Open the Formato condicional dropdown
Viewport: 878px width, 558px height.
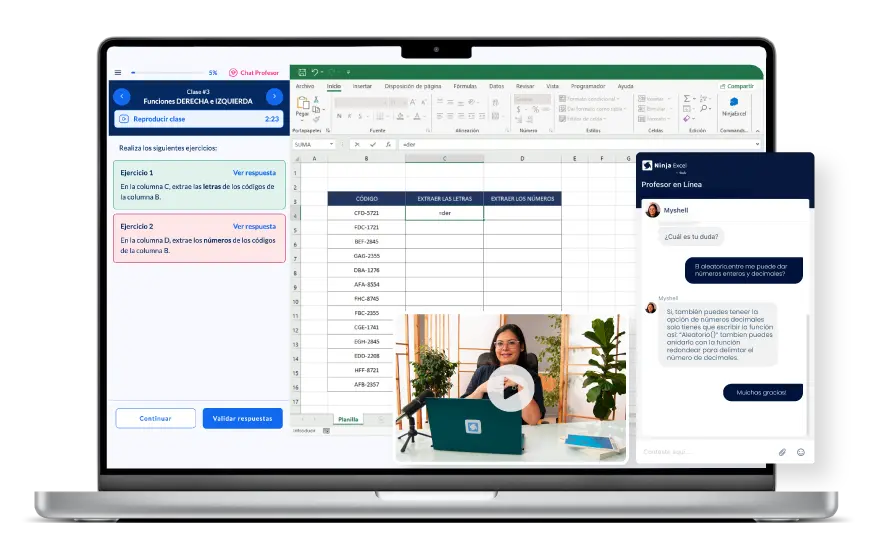(x=590, y=99)
